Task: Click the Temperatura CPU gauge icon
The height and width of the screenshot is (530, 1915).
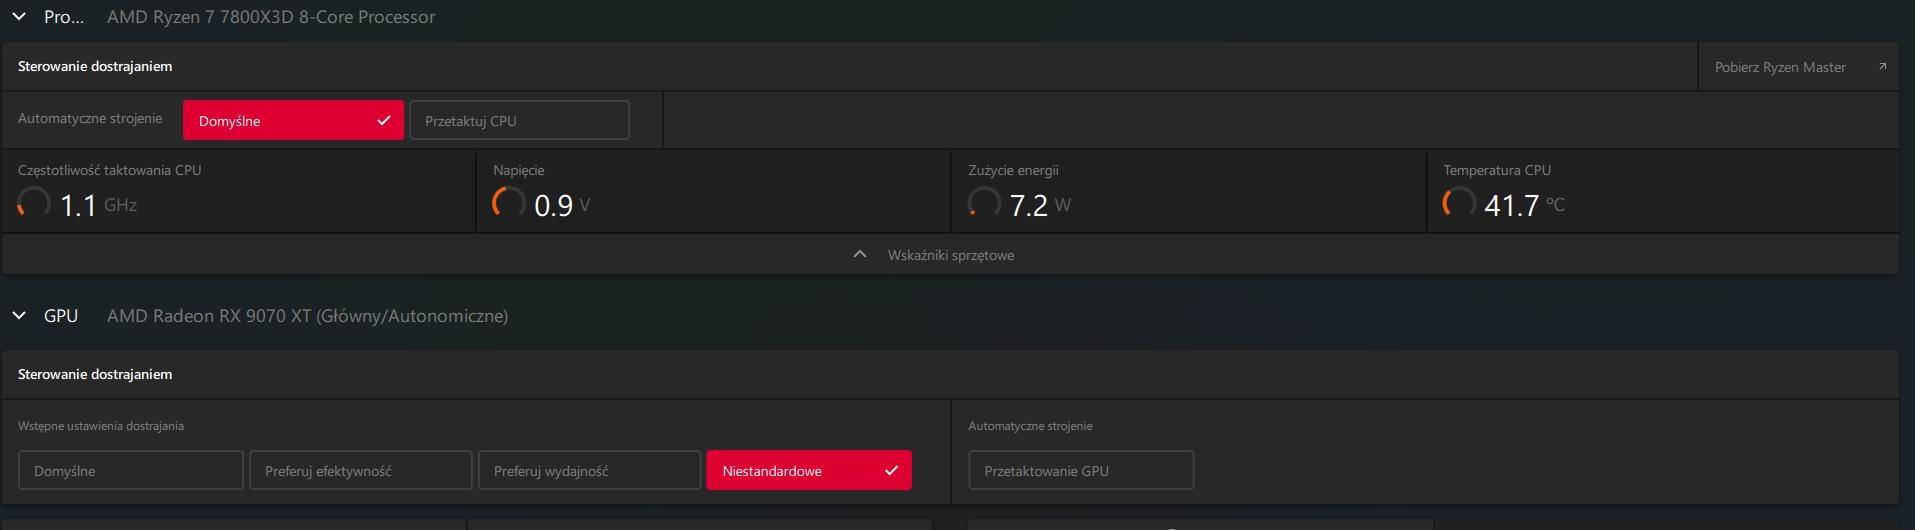Action: (x=1459, y=203)
